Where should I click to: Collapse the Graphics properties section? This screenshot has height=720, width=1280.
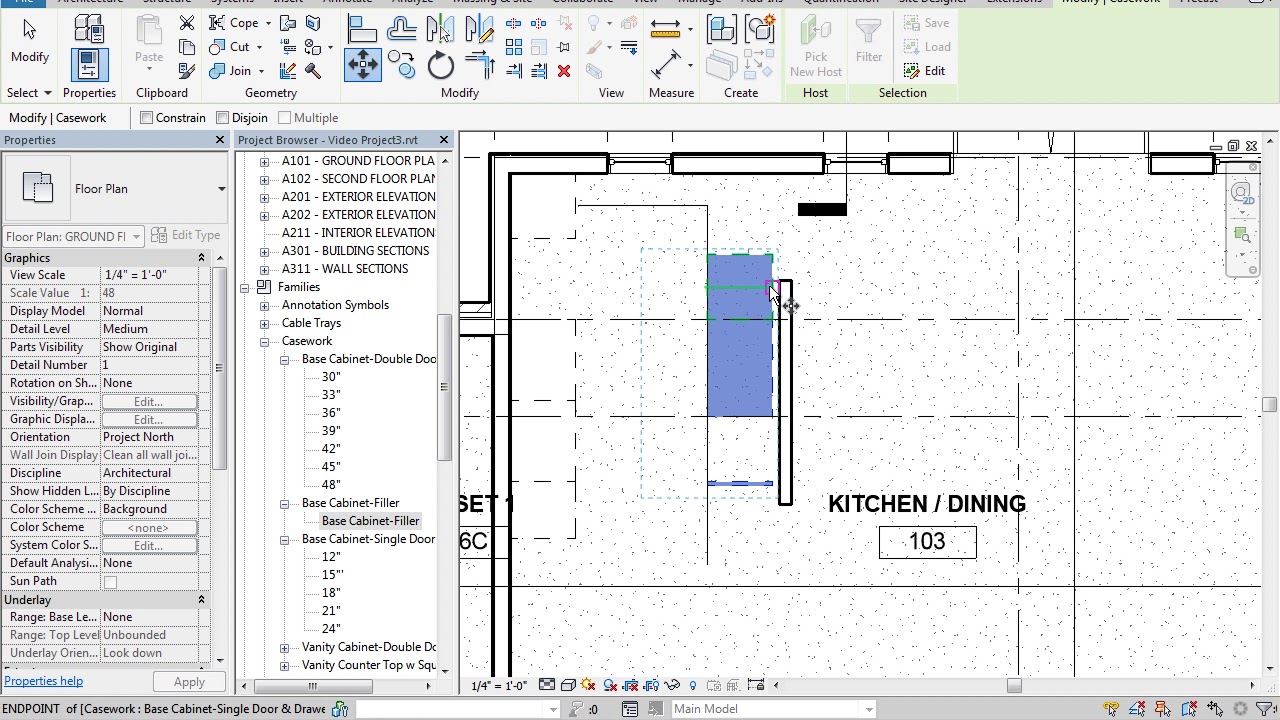click(x=201, y=258)
